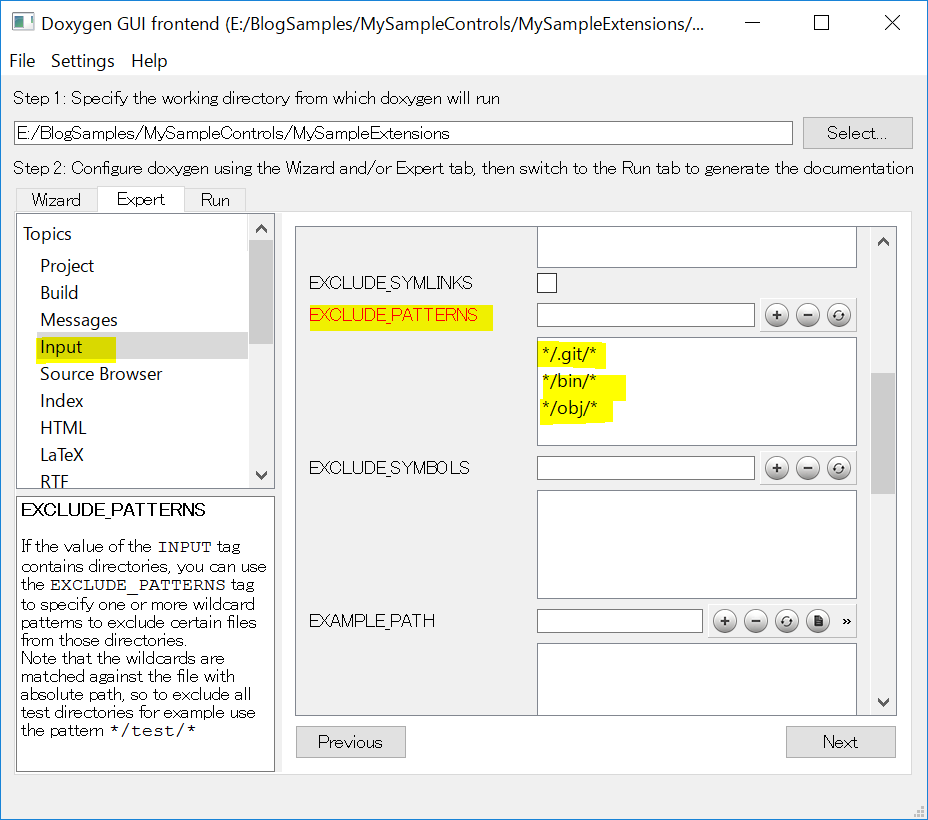Select Messages topic

[79, 320]
